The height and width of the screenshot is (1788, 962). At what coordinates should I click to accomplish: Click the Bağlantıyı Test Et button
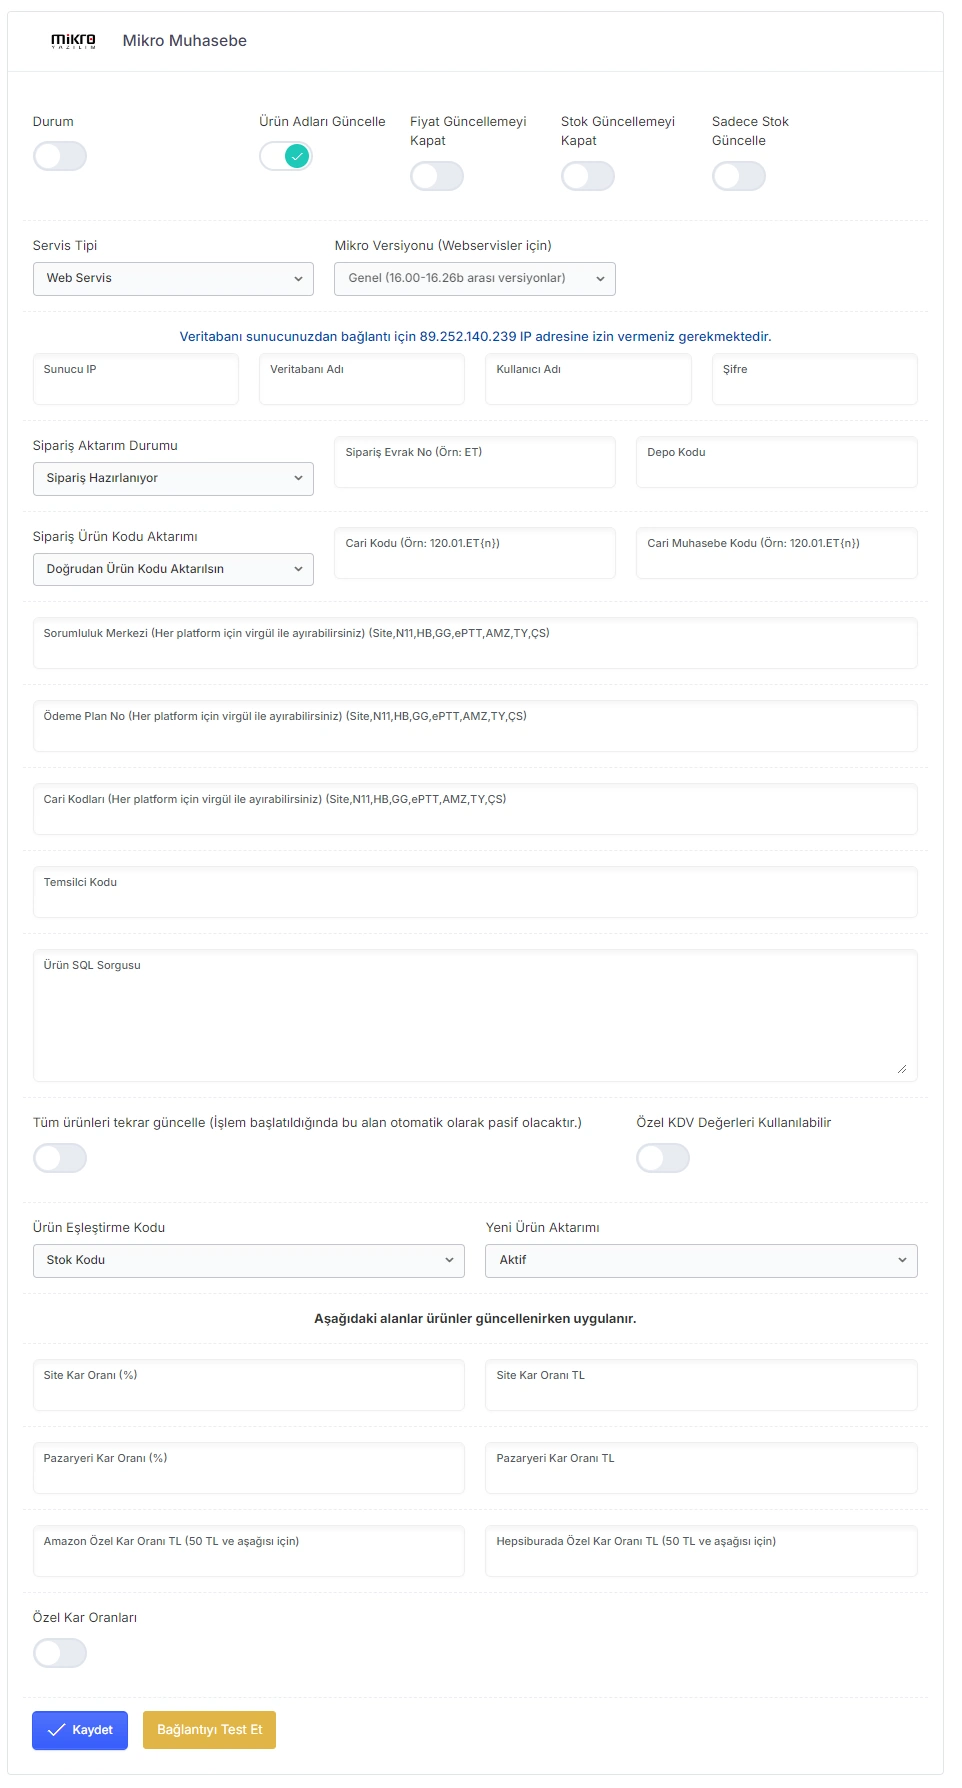(209, 1730)
